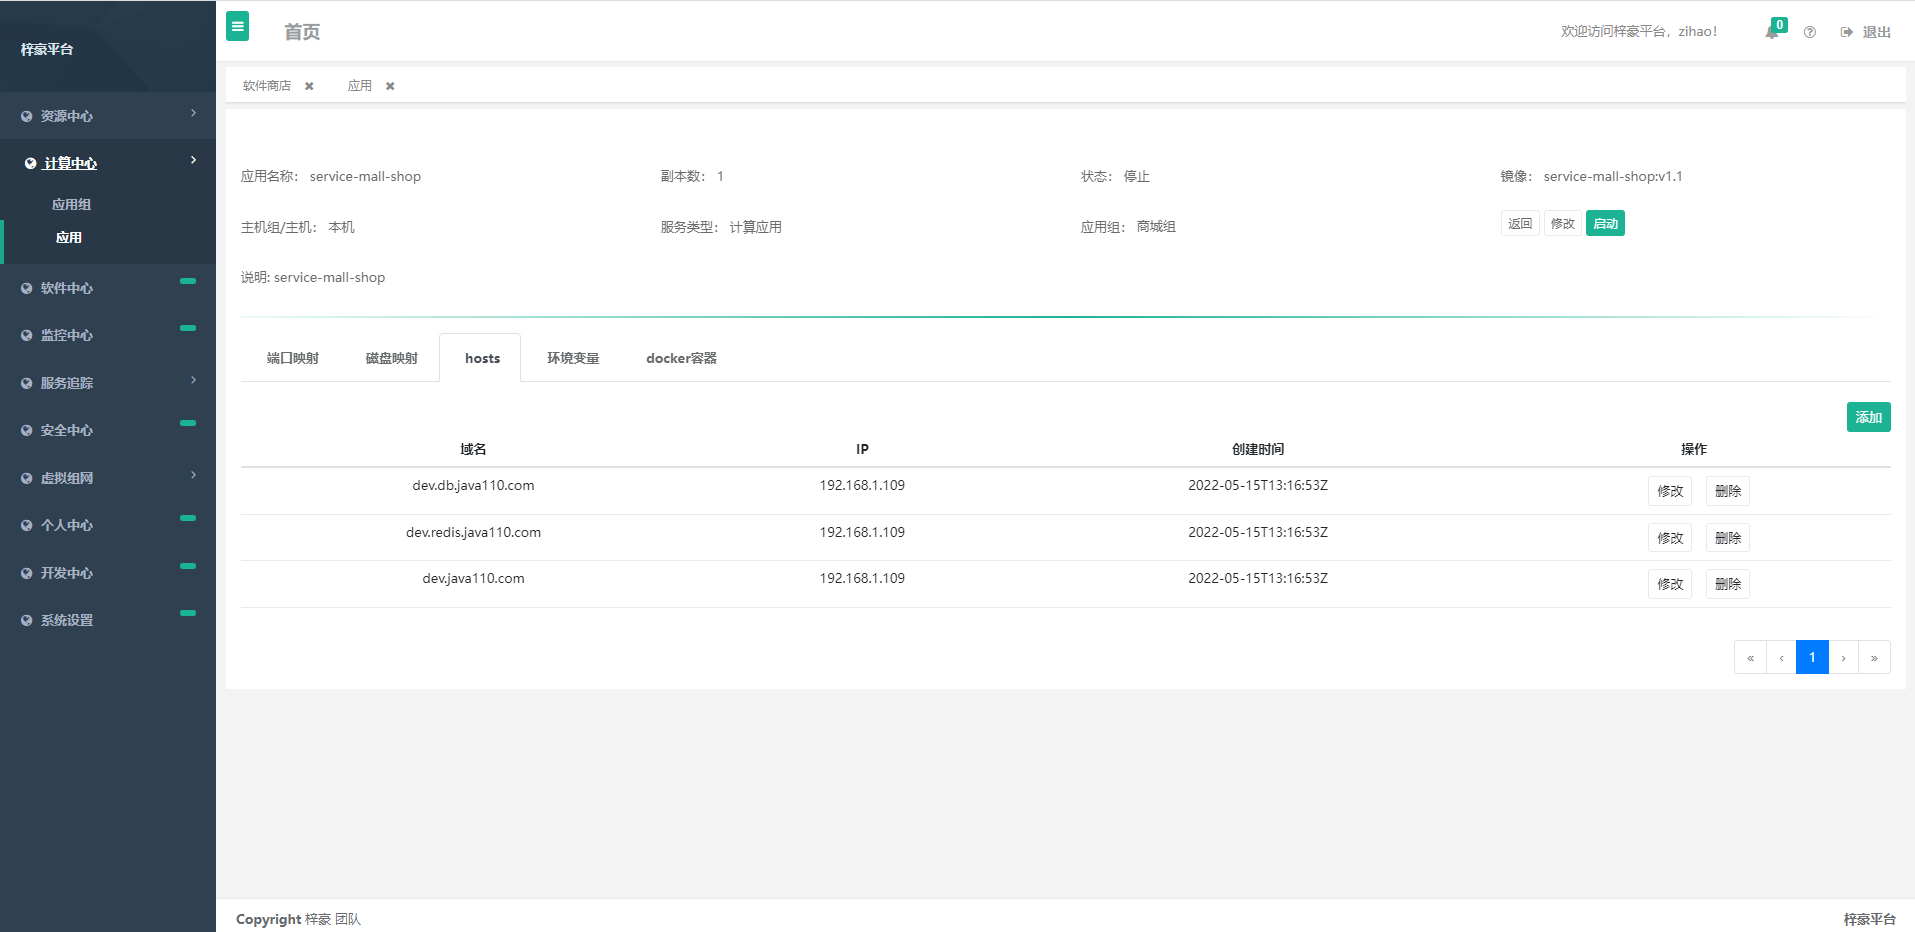Expand 软件中心 using its green dash indicator
The width and height of the screenshot is (1915, 932).
tap(188, 281)
